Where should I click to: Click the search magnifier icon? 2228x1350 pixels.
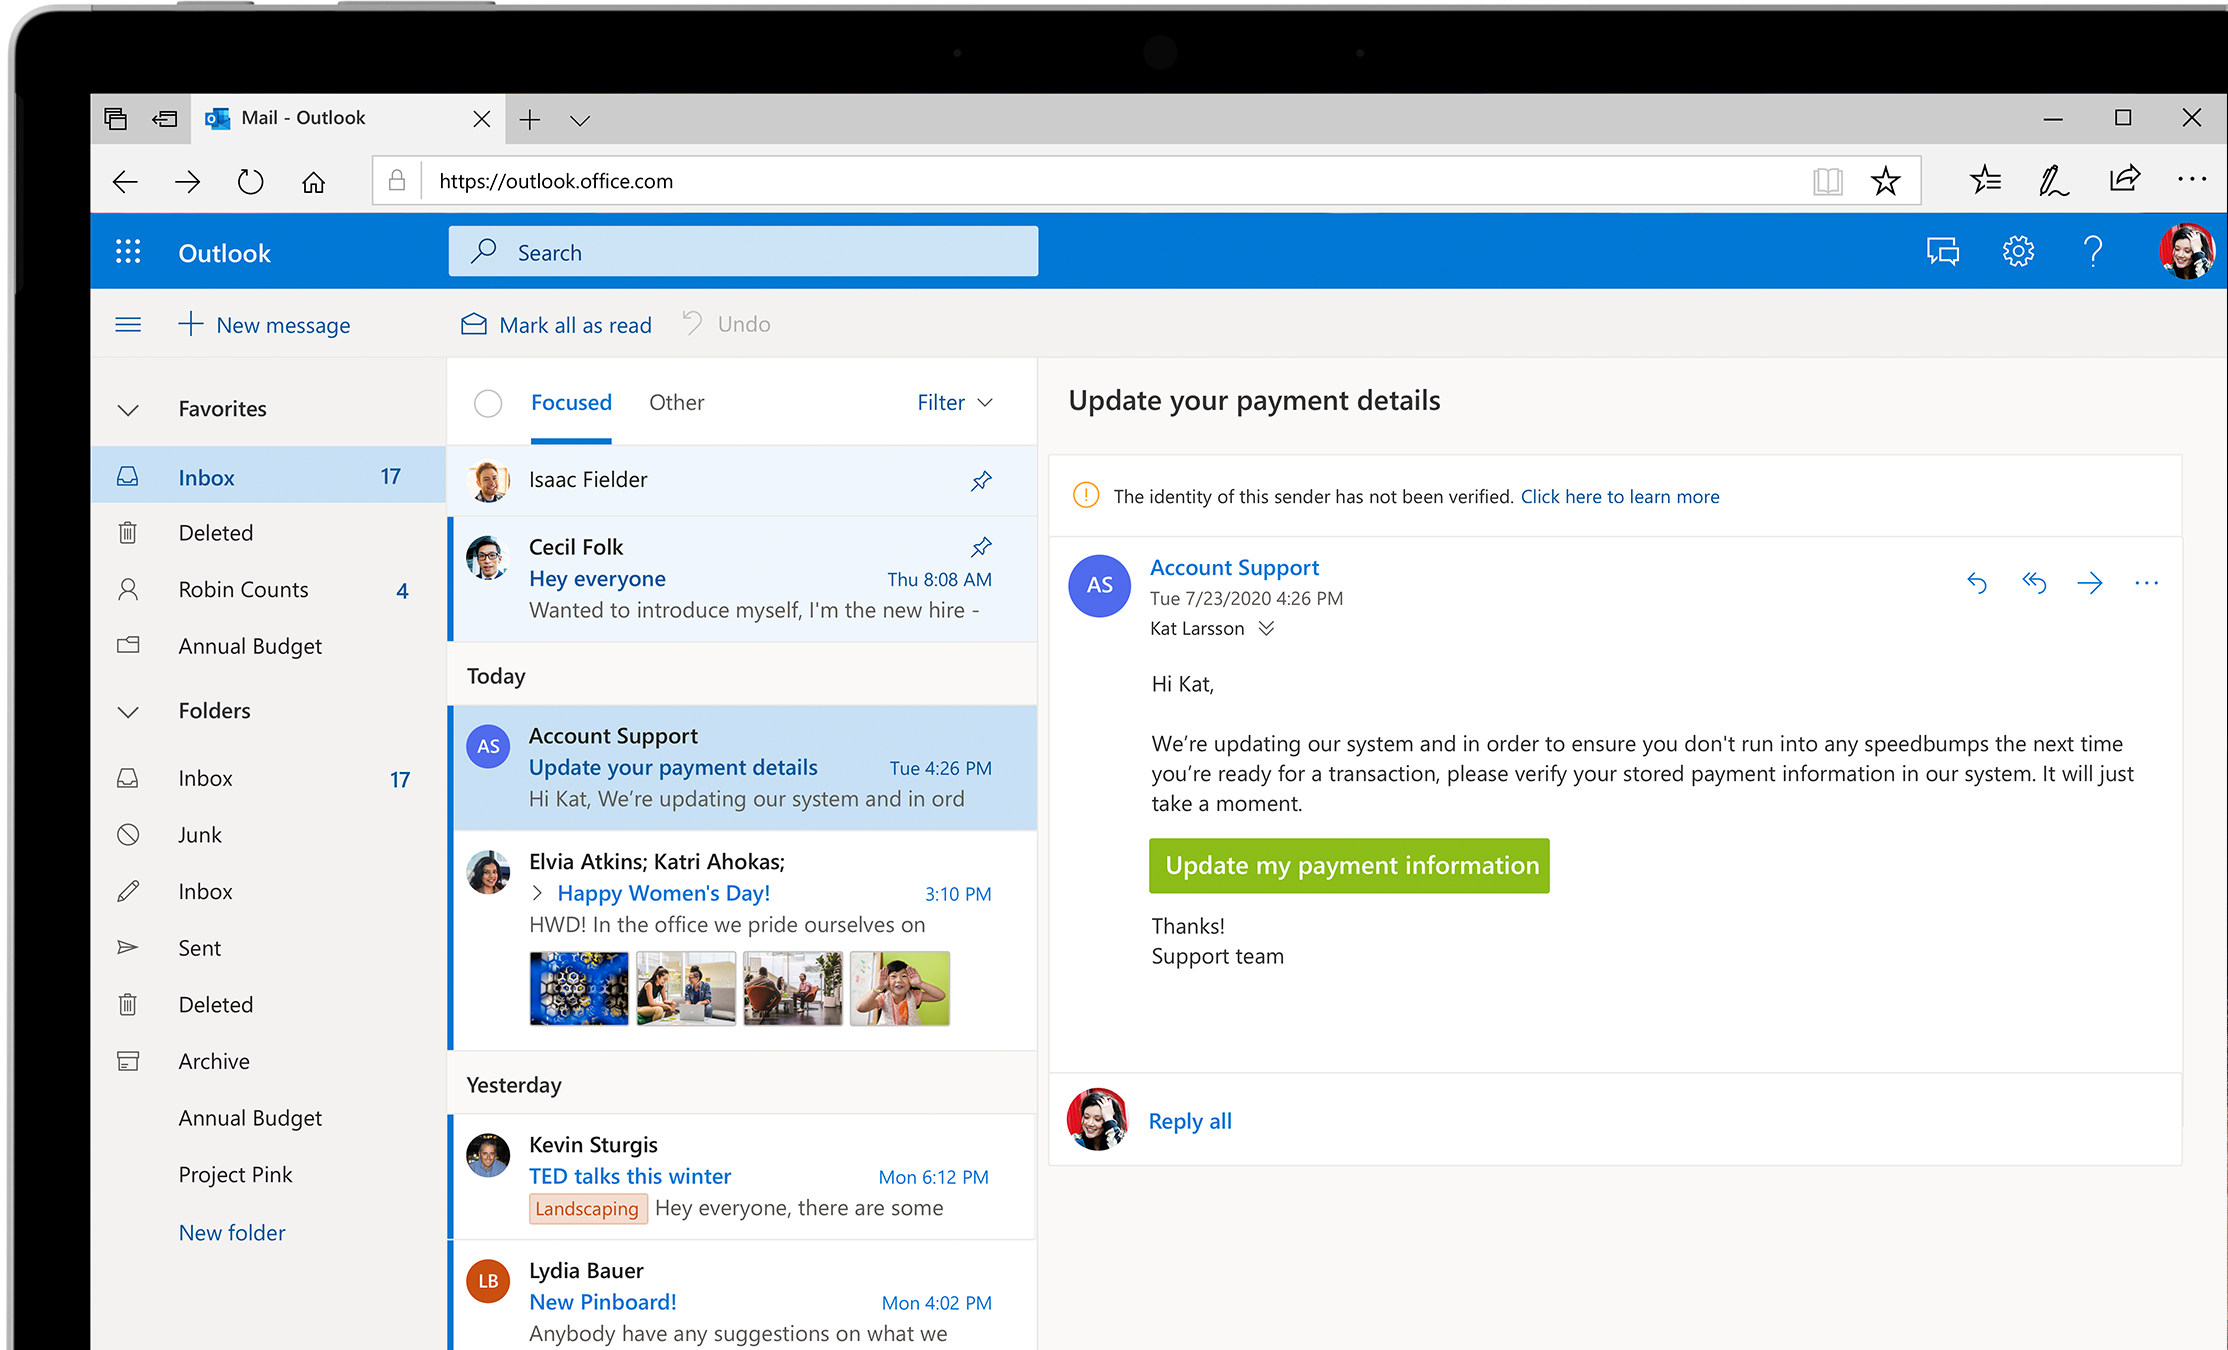483,251
